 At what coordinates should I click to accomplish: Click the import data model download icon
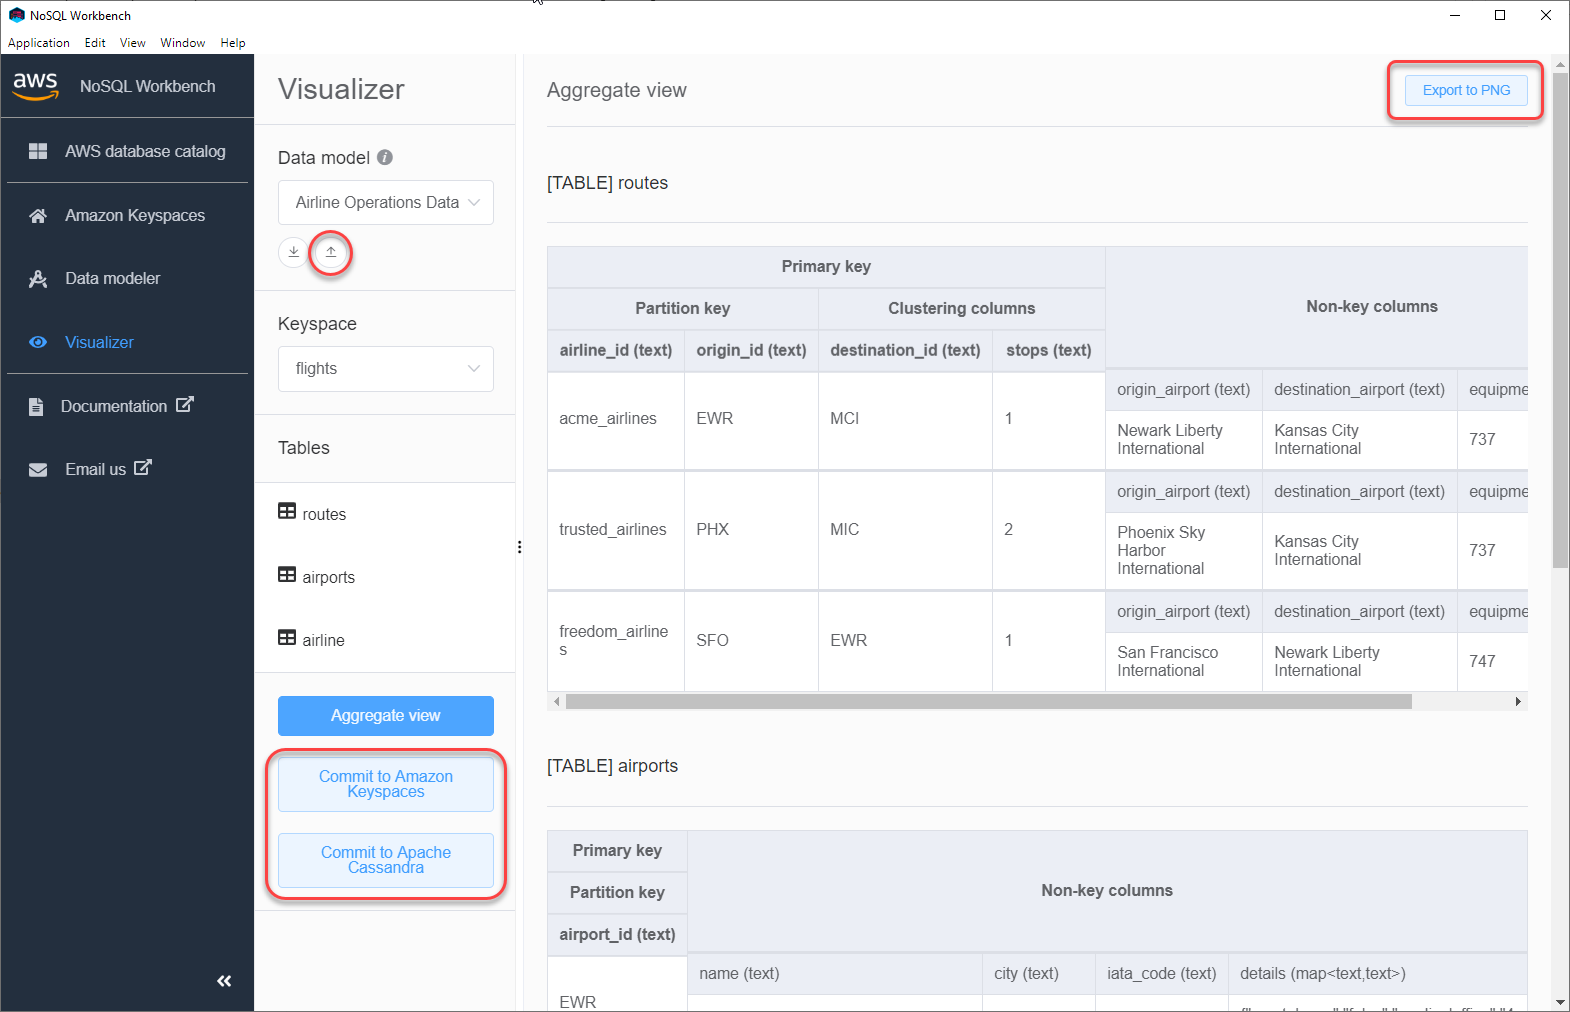pos(293,252)
